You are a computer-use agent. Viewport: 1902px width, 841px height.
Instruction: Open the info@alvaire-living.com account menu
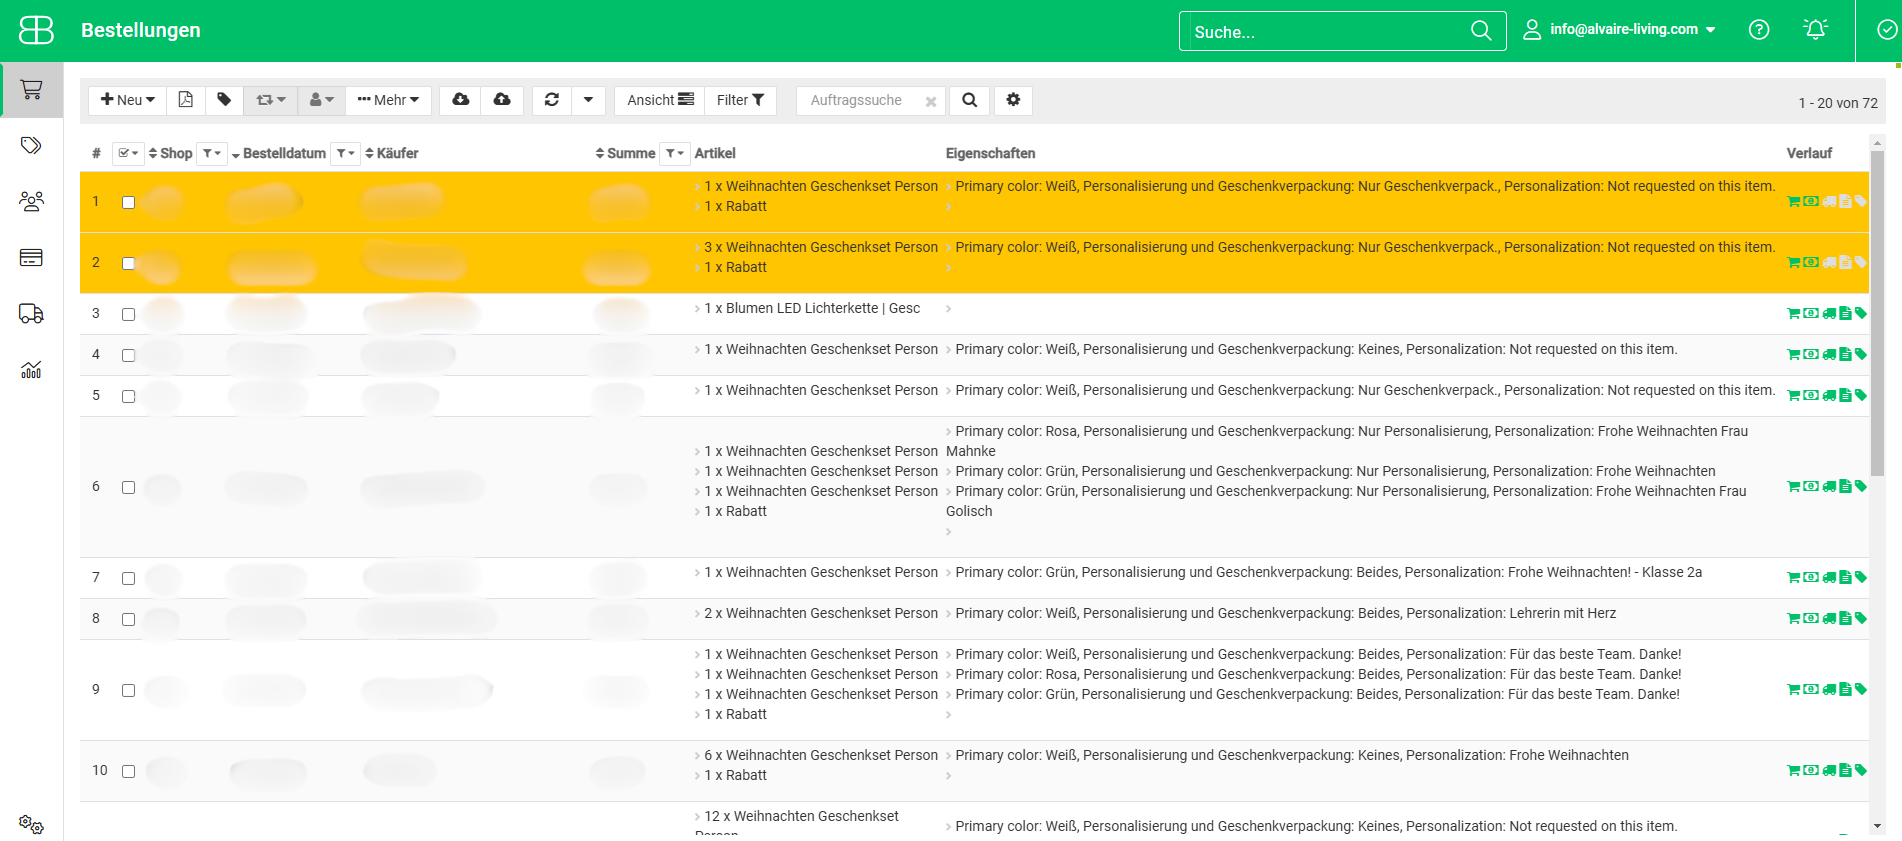[x=1620, y=30]
